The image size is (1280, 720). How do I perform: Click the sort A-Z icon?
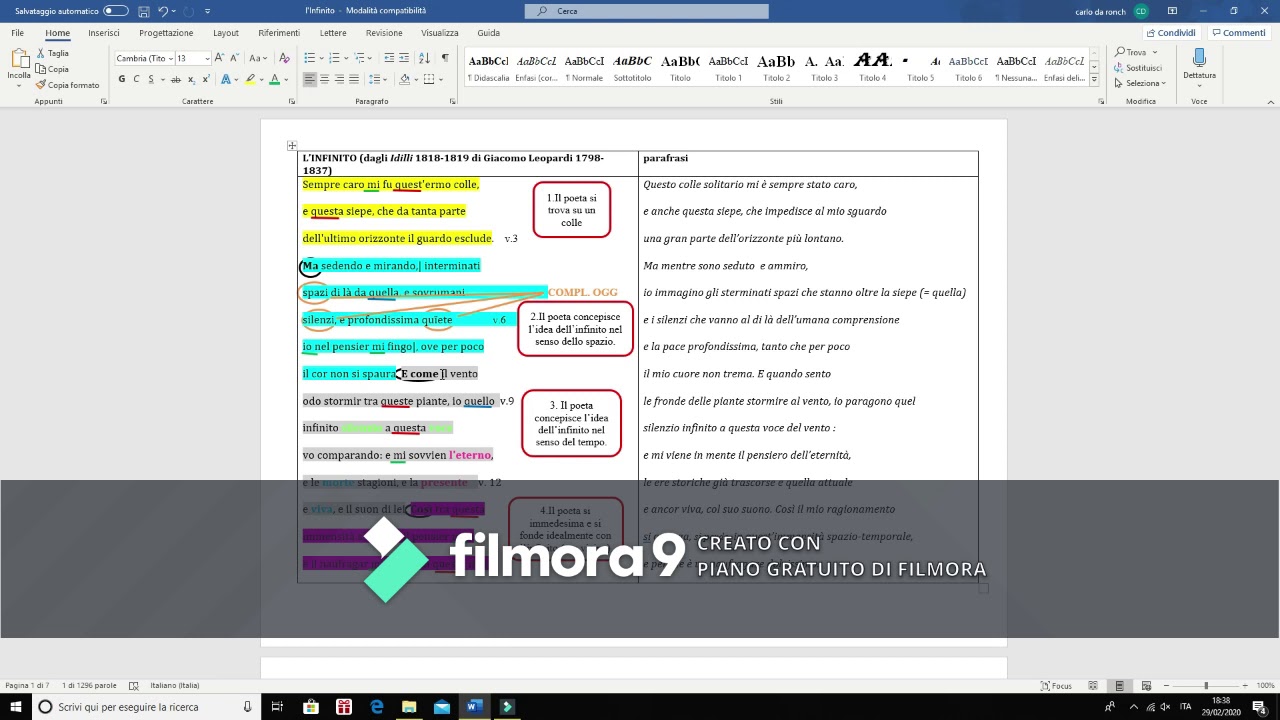click(424, 58)
